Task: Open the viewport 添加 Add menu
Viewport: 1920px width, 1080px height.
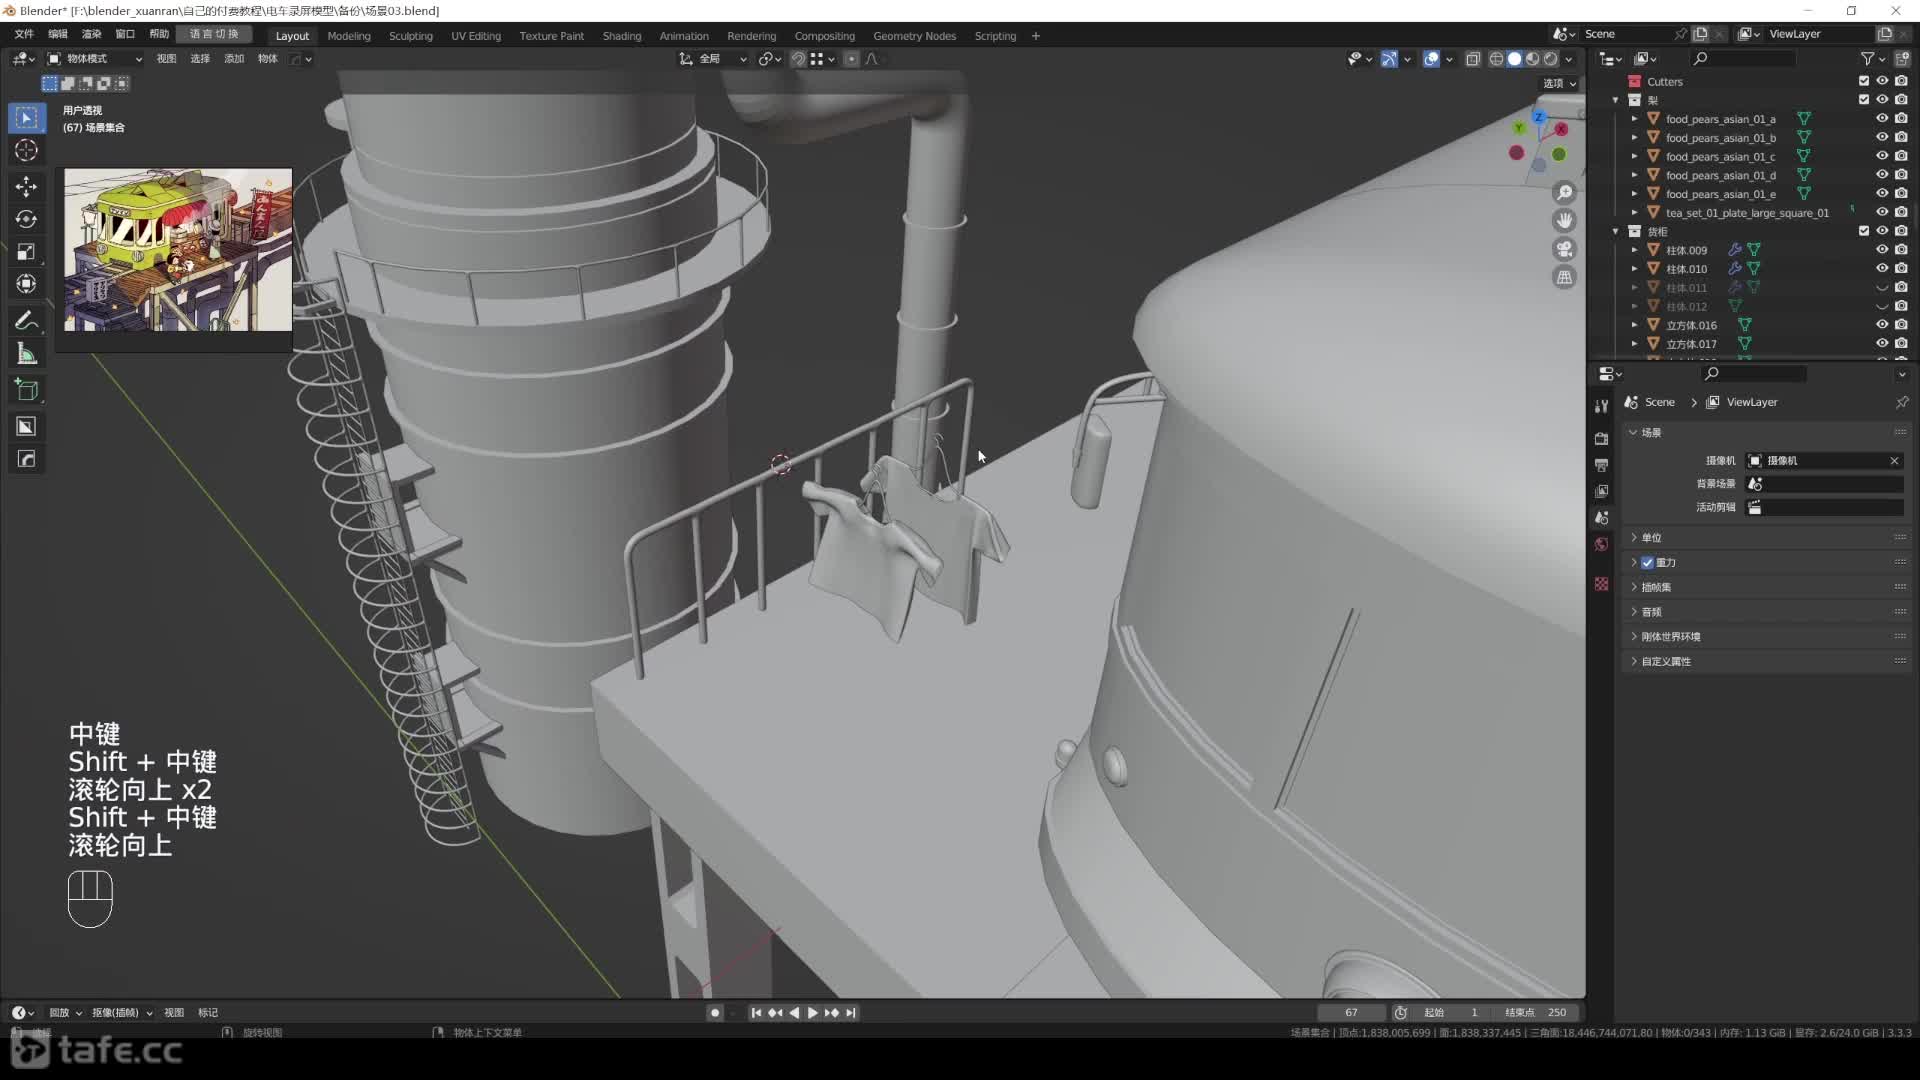Action: coord(234,59)
